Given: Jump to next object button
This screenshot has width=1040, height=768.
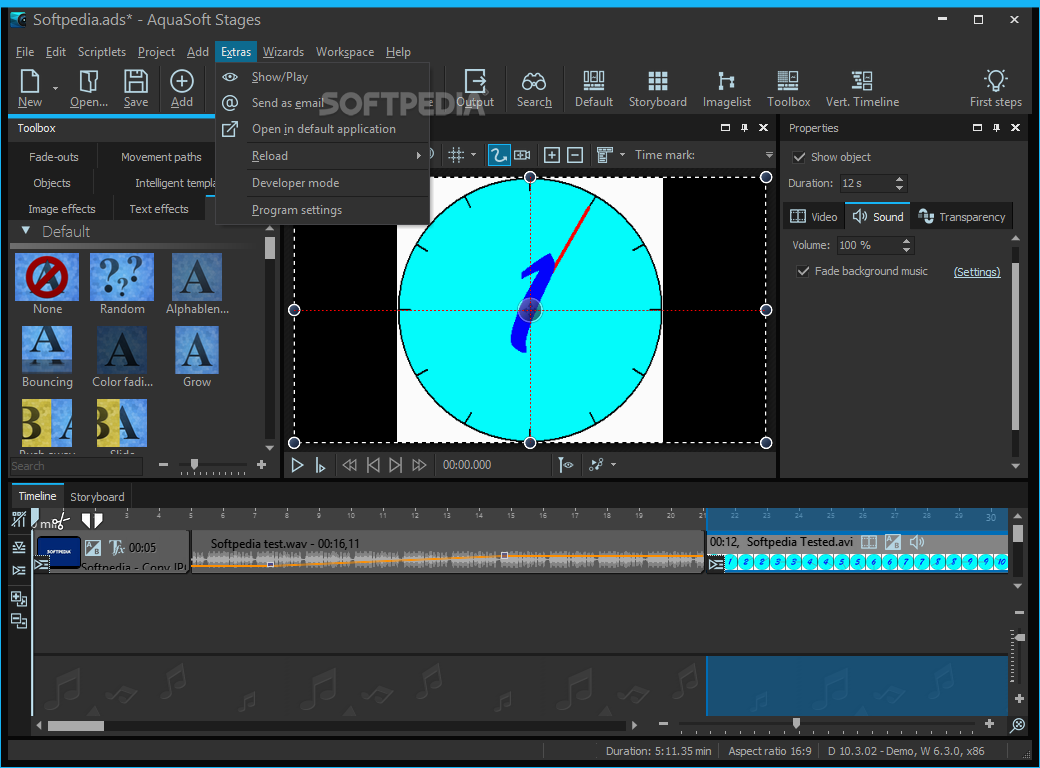Looking at the screenshot, I should (395, 466).
